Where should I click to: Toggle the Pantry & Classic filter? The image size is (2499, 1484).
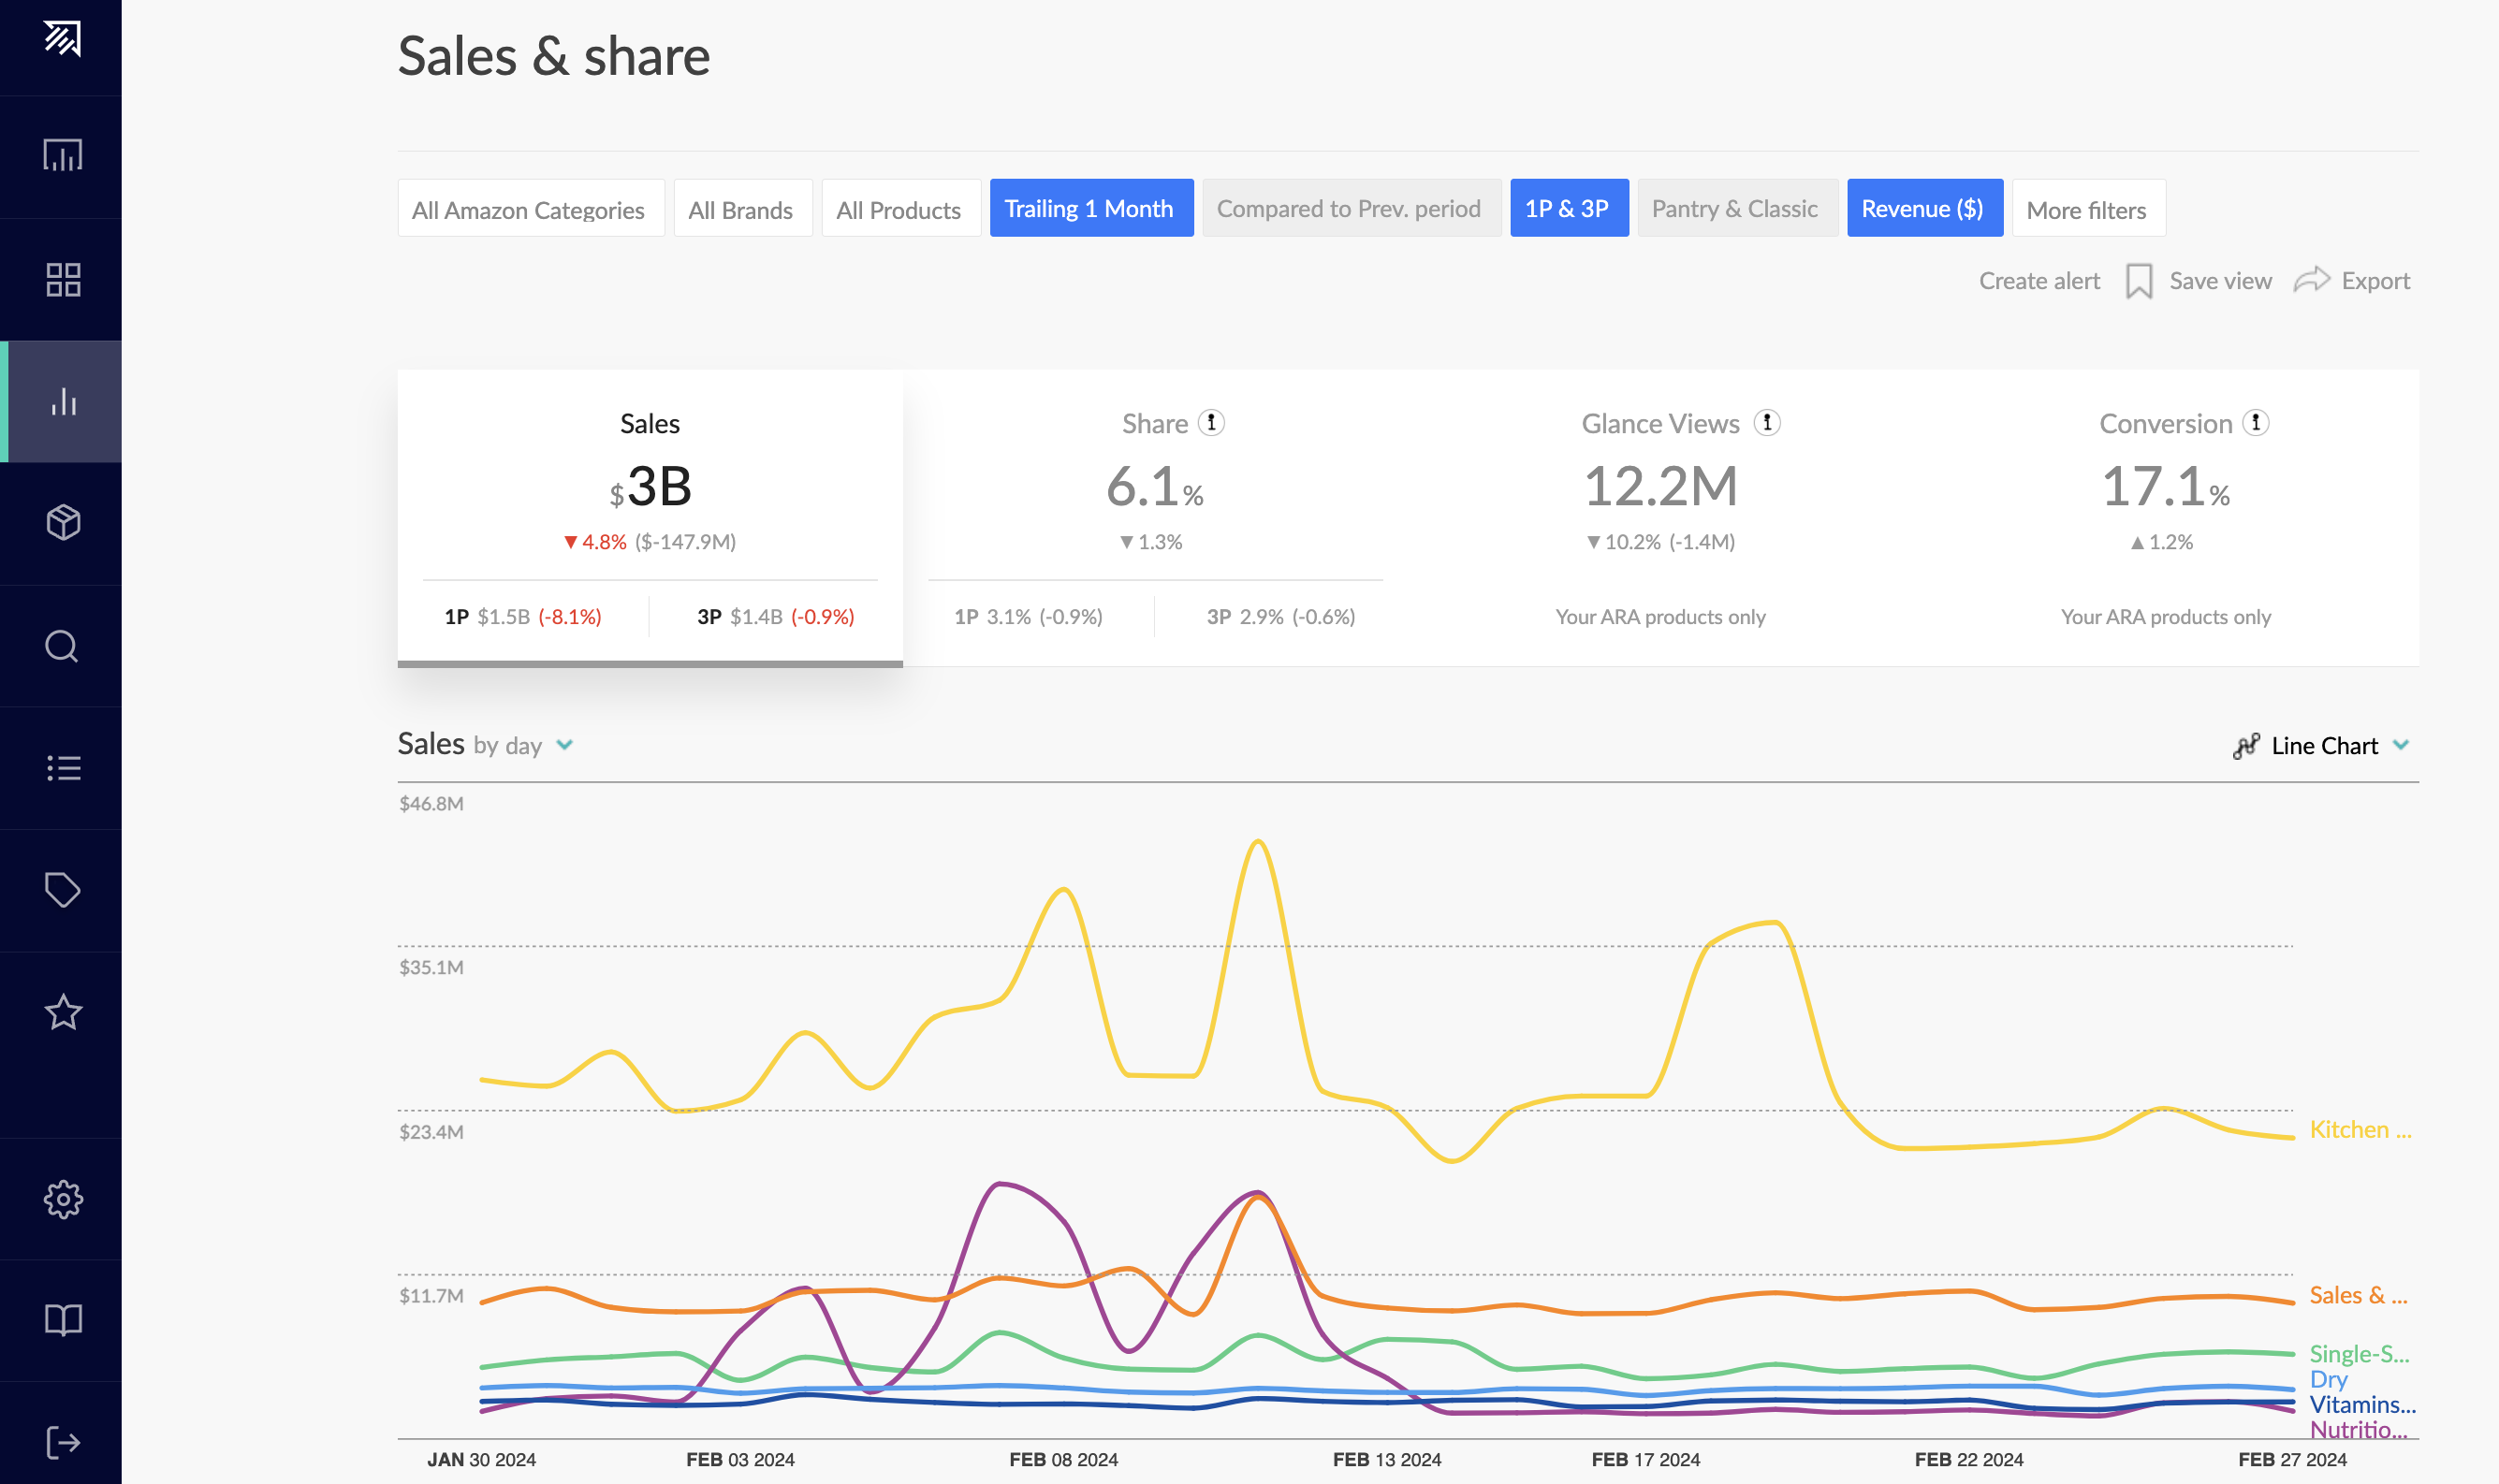[x=1735, y=209]
